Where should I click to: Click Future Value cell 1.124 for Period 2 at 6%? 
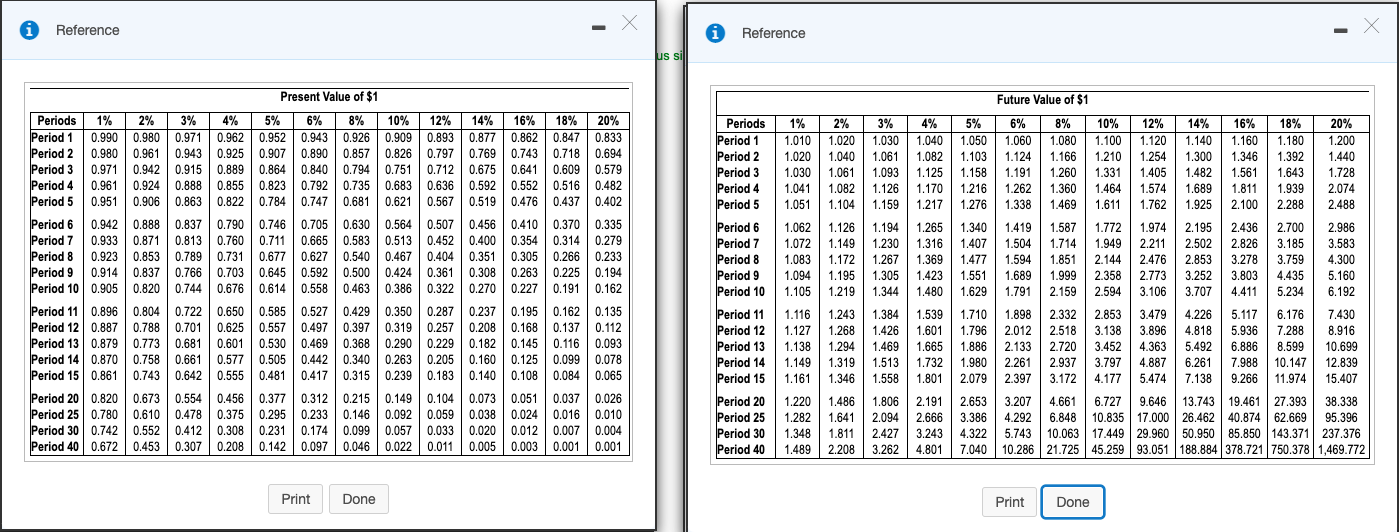[x=1018, y=156]
